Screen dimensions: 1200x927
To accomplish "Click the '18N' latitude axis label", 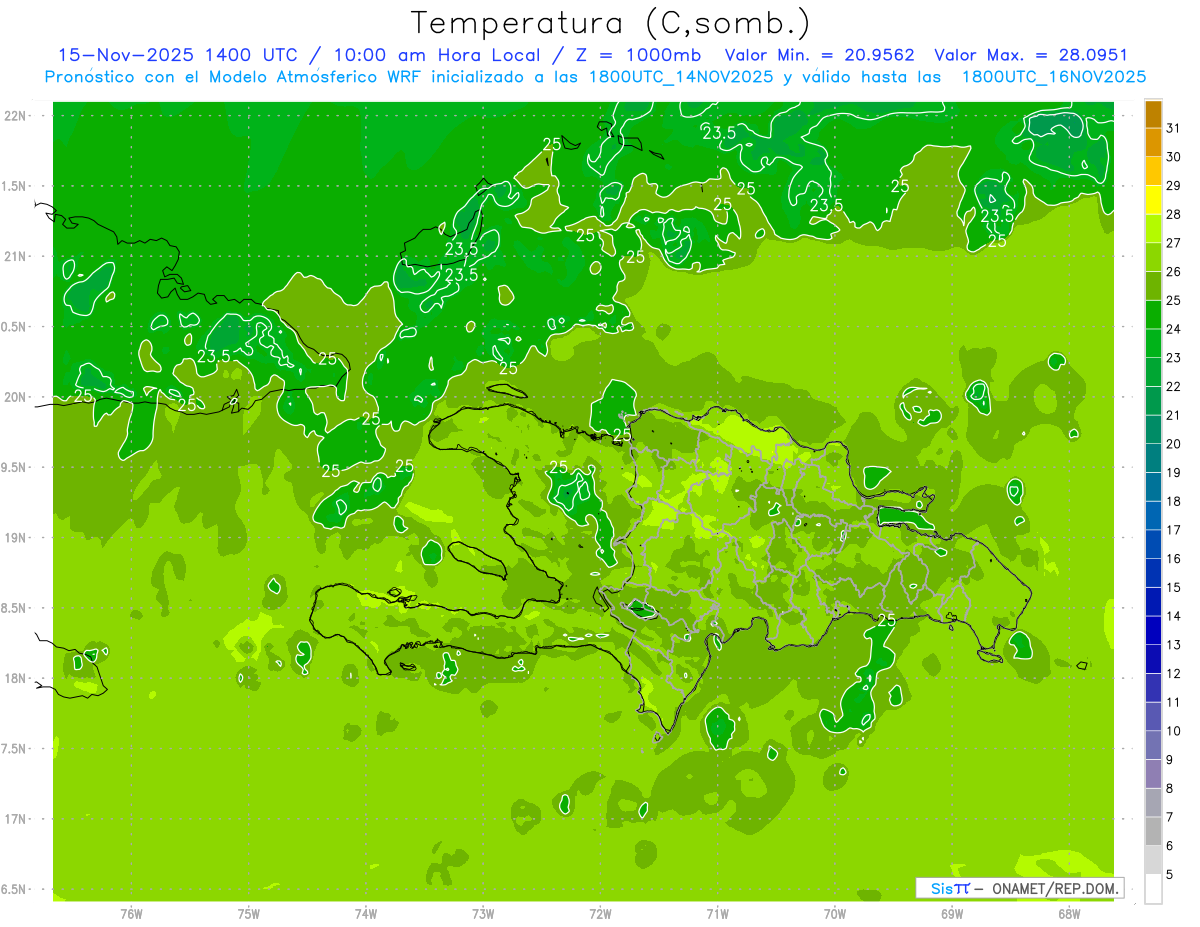I will tap(15, 679).
